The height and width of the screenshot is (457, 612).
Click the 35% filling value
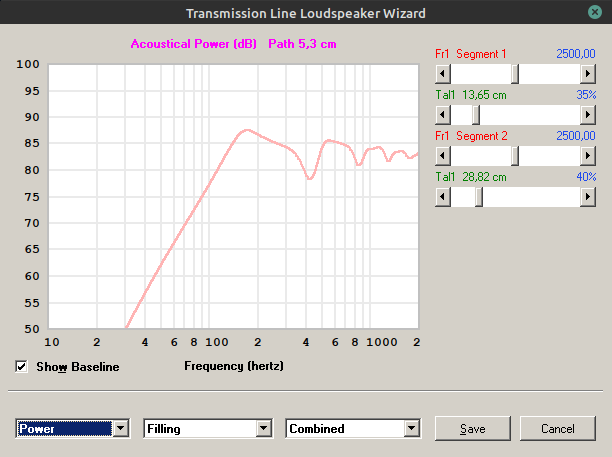click(x=586, y=95)
